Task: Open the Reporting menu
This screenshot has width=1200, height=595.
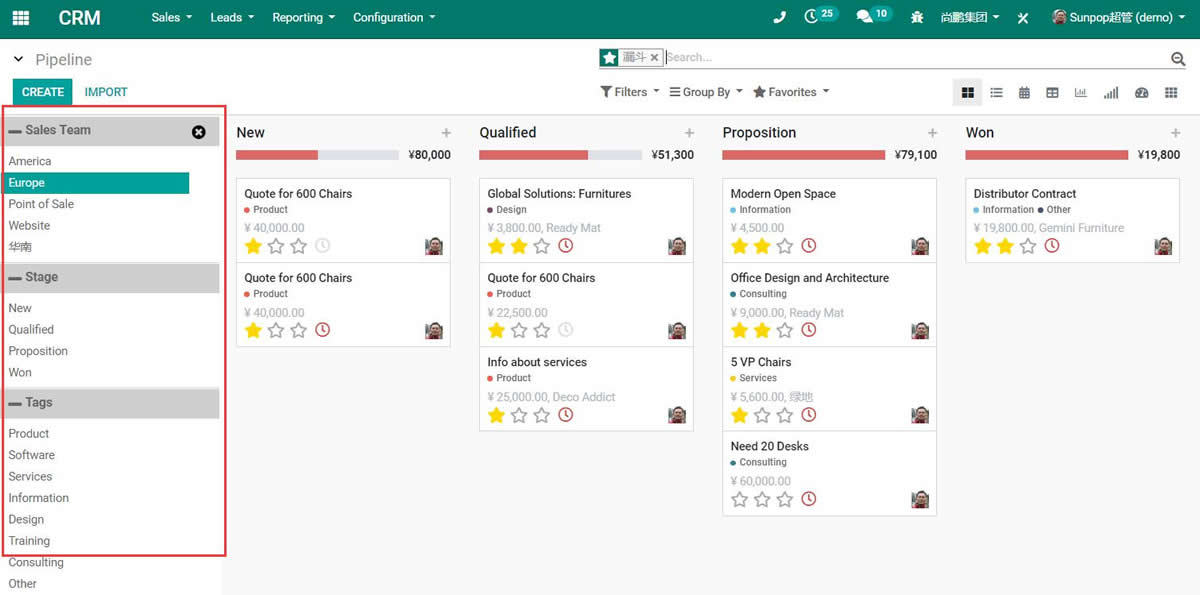Action: pos(303,18)
